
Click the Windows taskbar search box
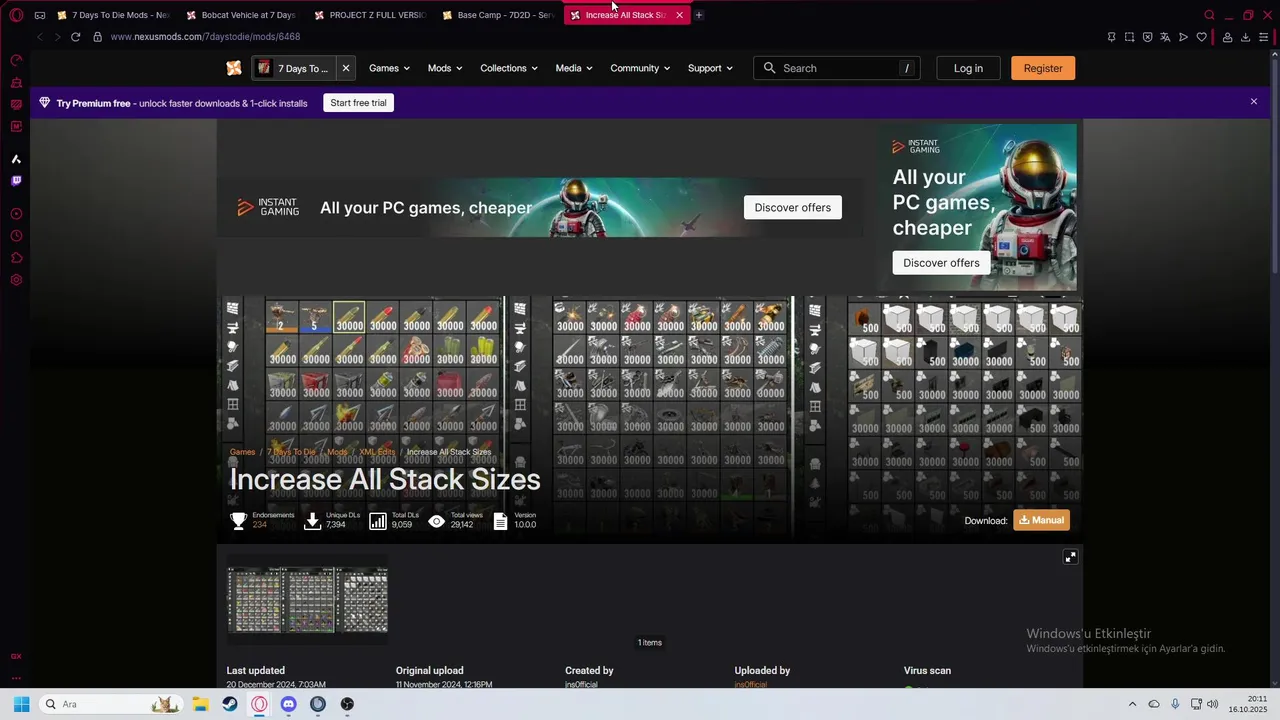[111, 704]
